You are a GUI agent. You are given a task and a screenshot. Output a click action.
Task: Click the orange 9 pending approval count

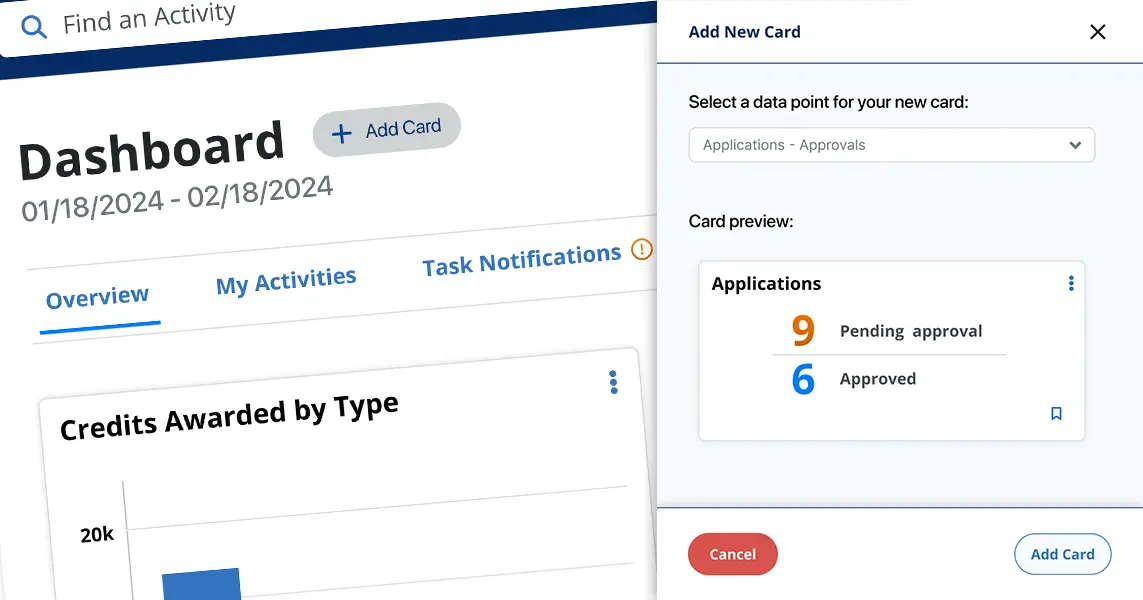point(803,331)
